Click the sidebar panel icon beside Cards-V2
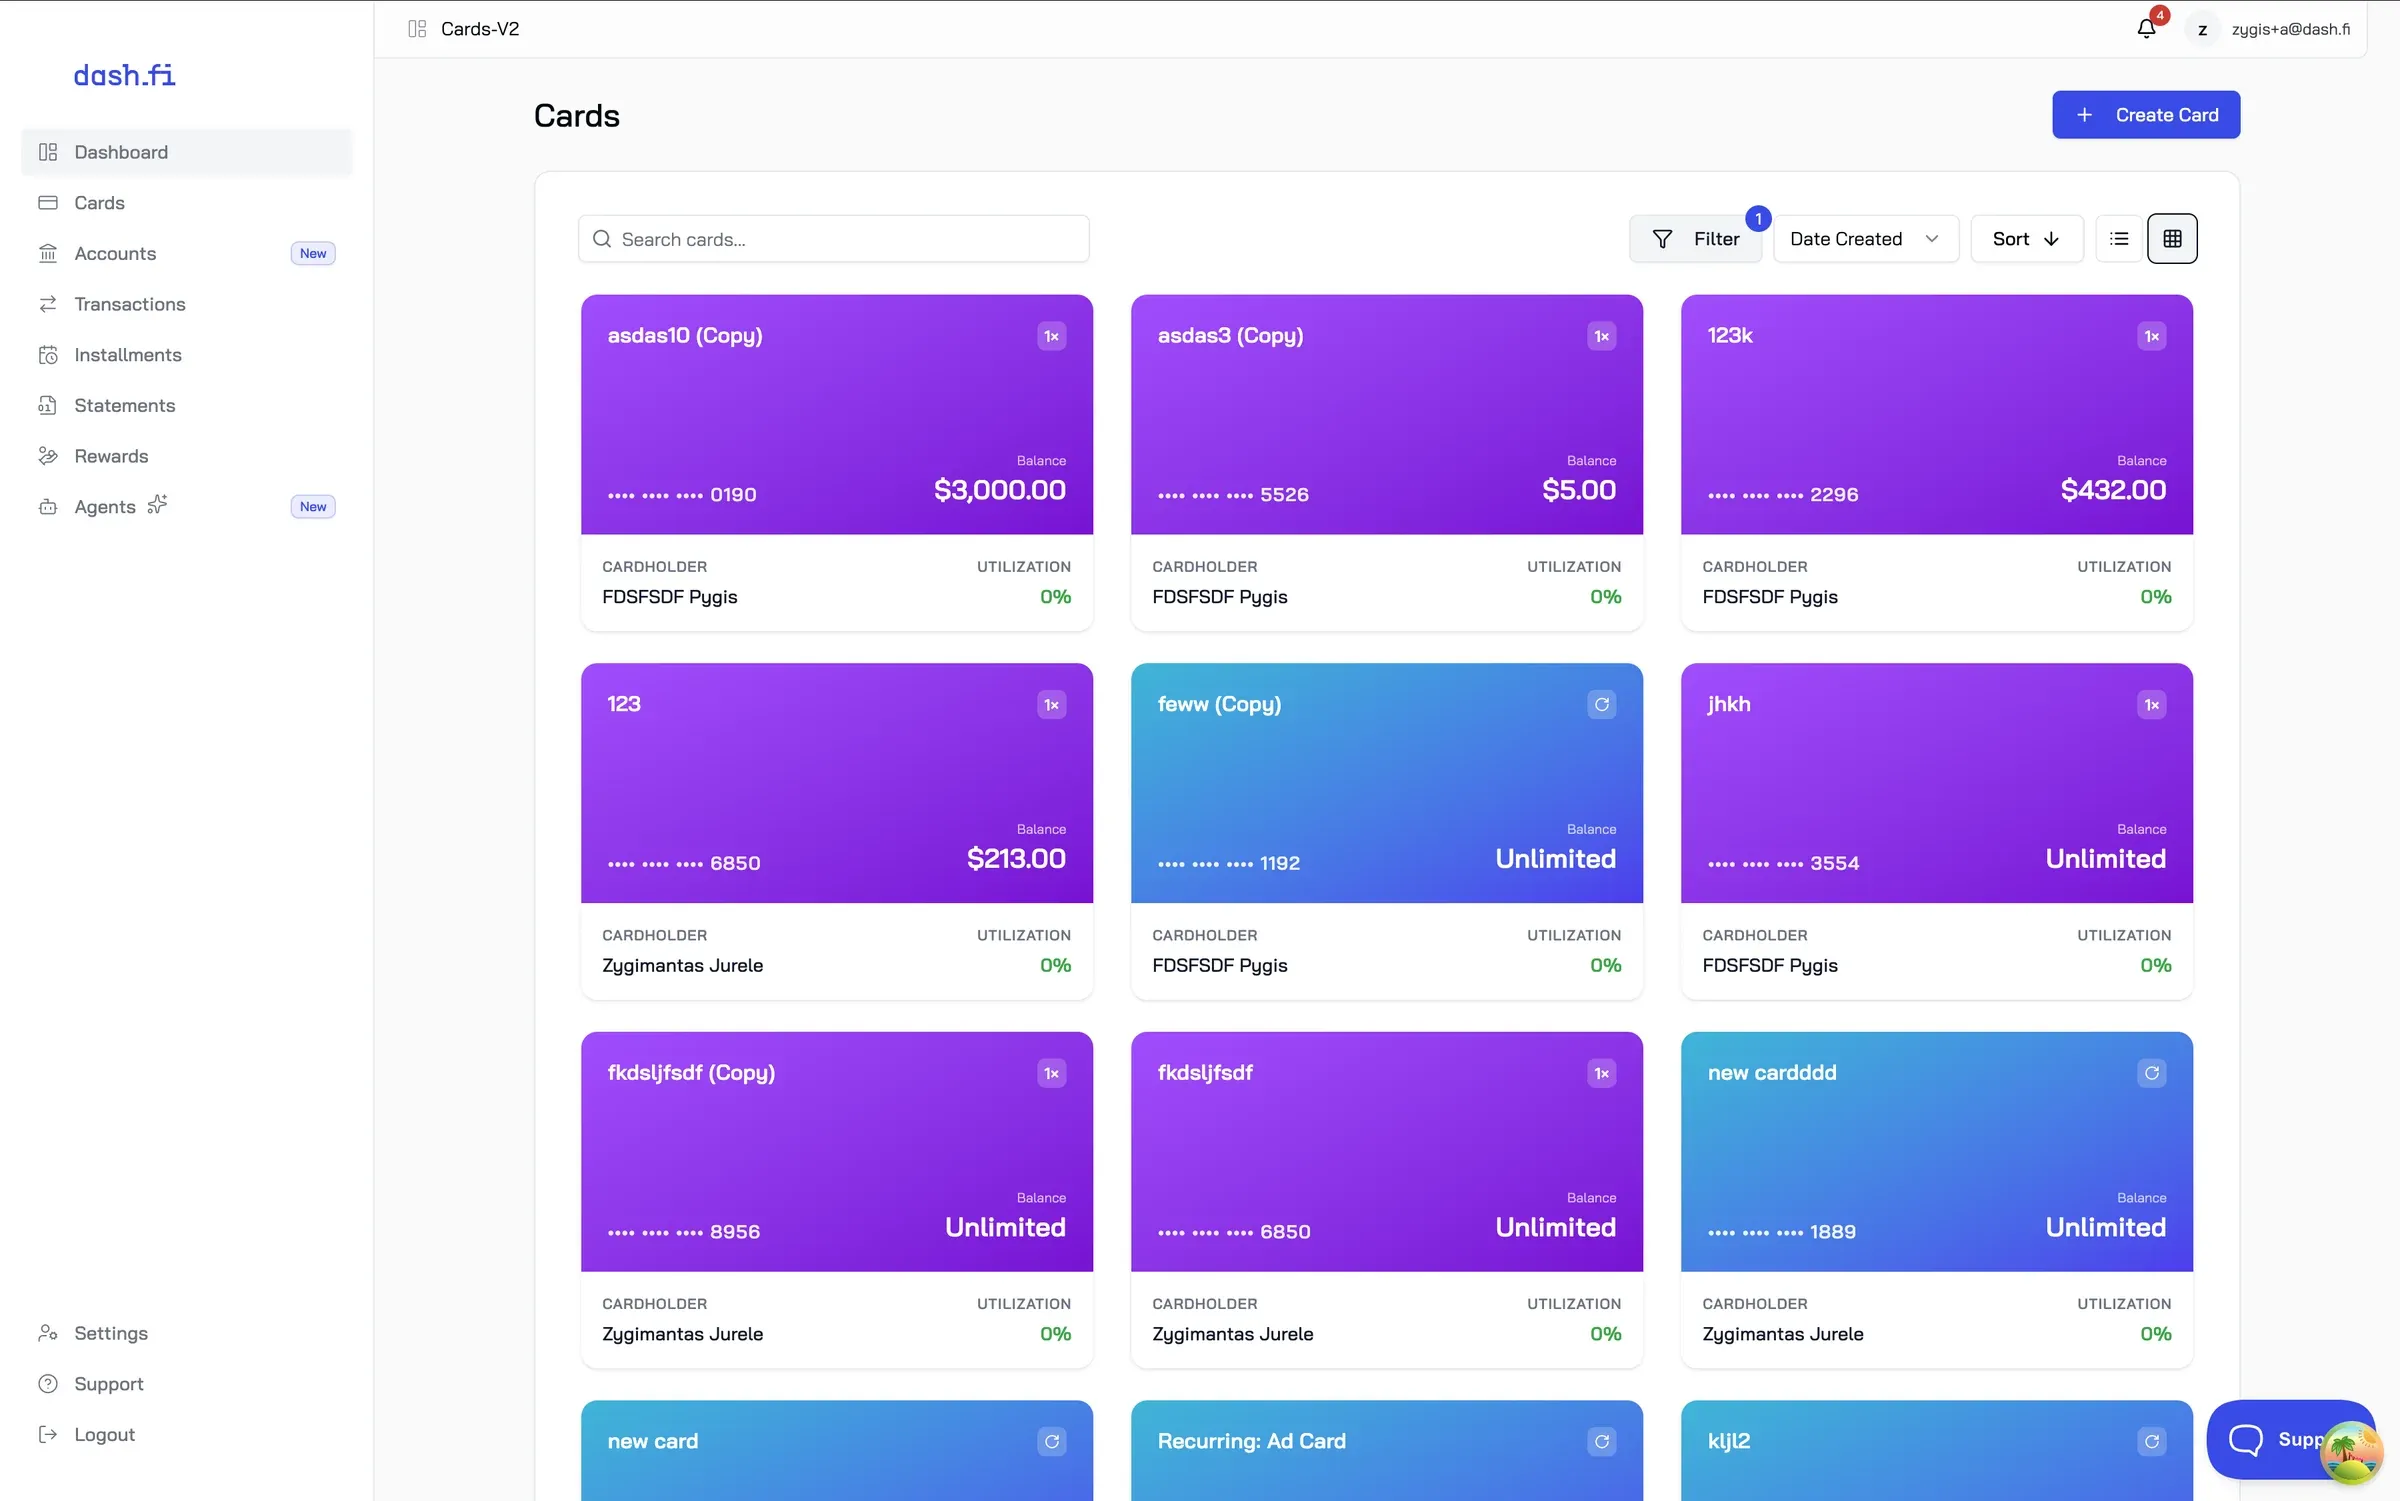The height and width of the screenshot is (1501, 2400). point(417,29)
